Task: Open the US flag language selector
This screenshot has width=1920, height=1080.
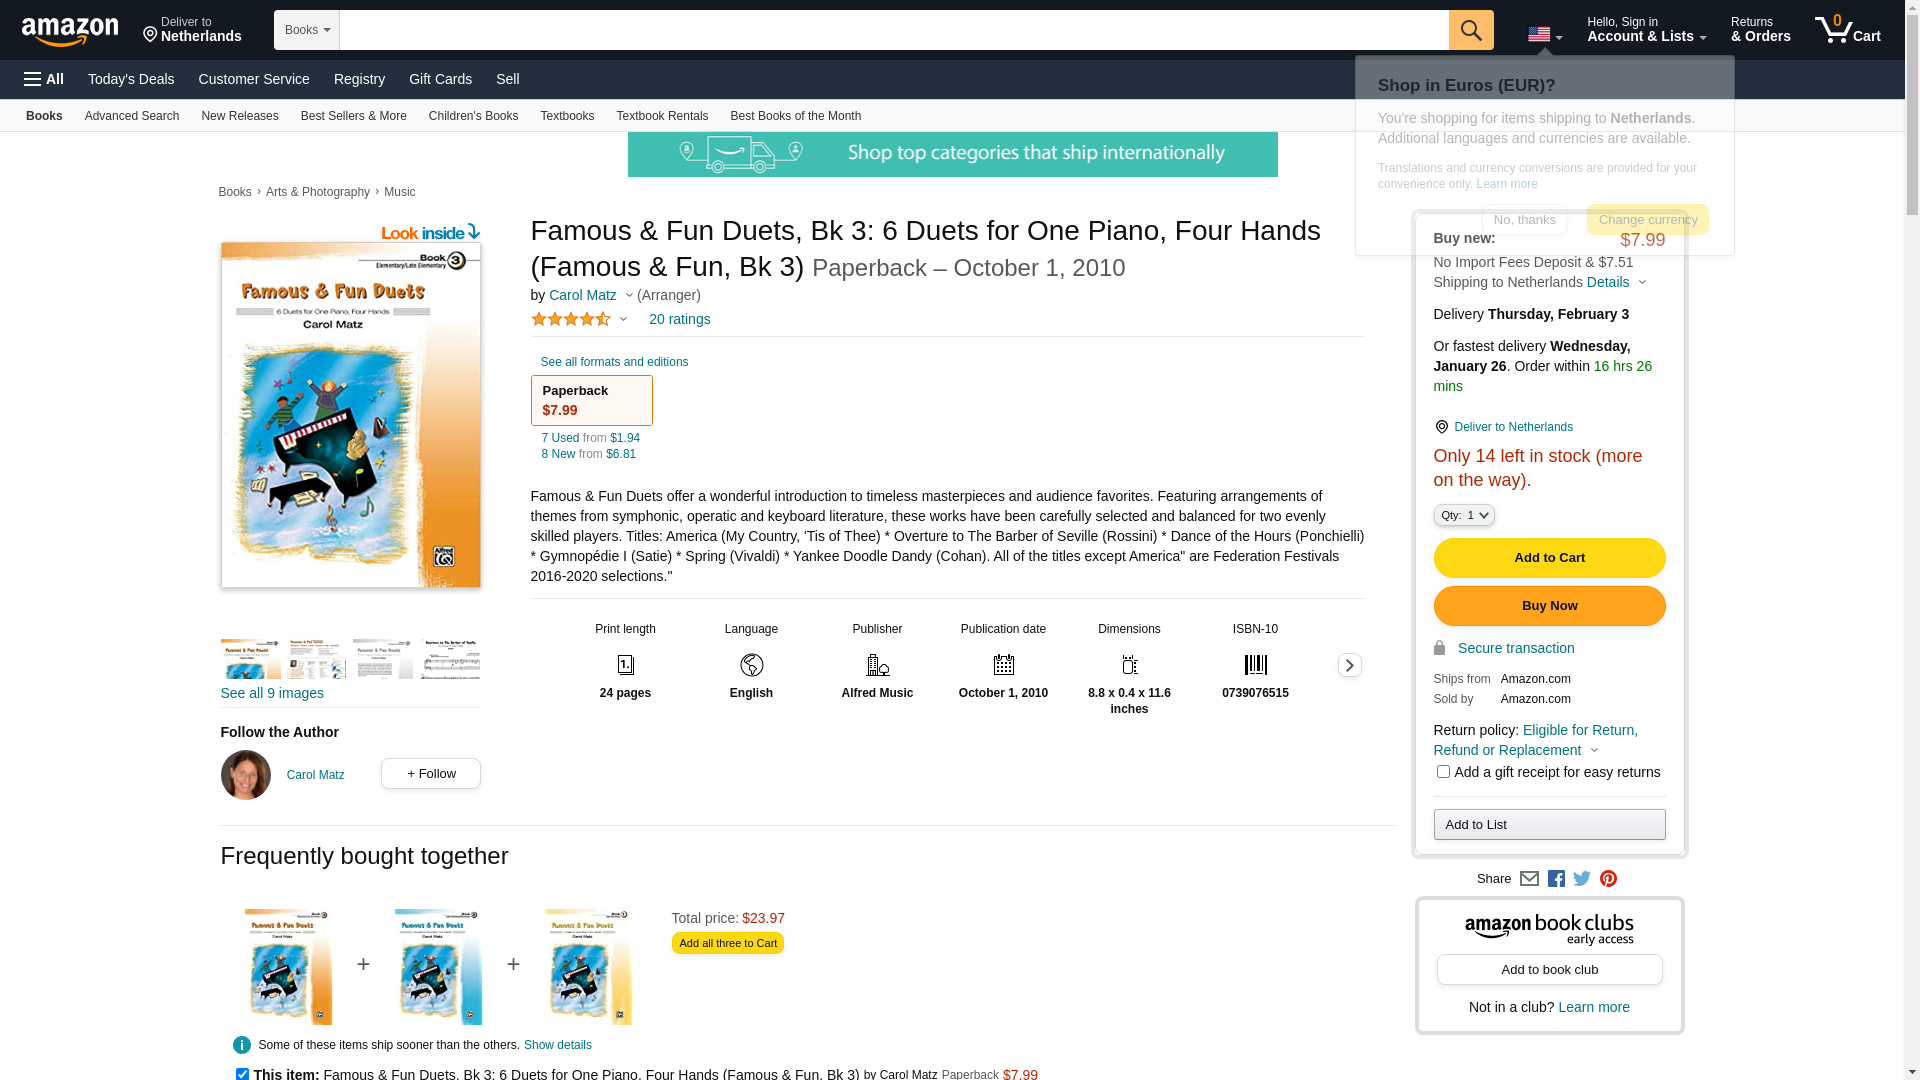Action: [x=1545, y=35]
